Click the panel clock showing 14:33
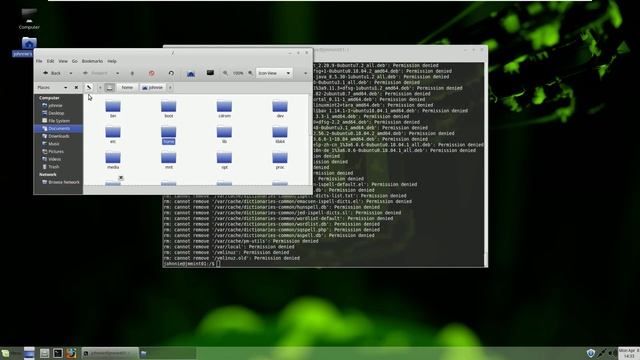Viewport: 640px width, 360px height. click(x=629, y=353)
